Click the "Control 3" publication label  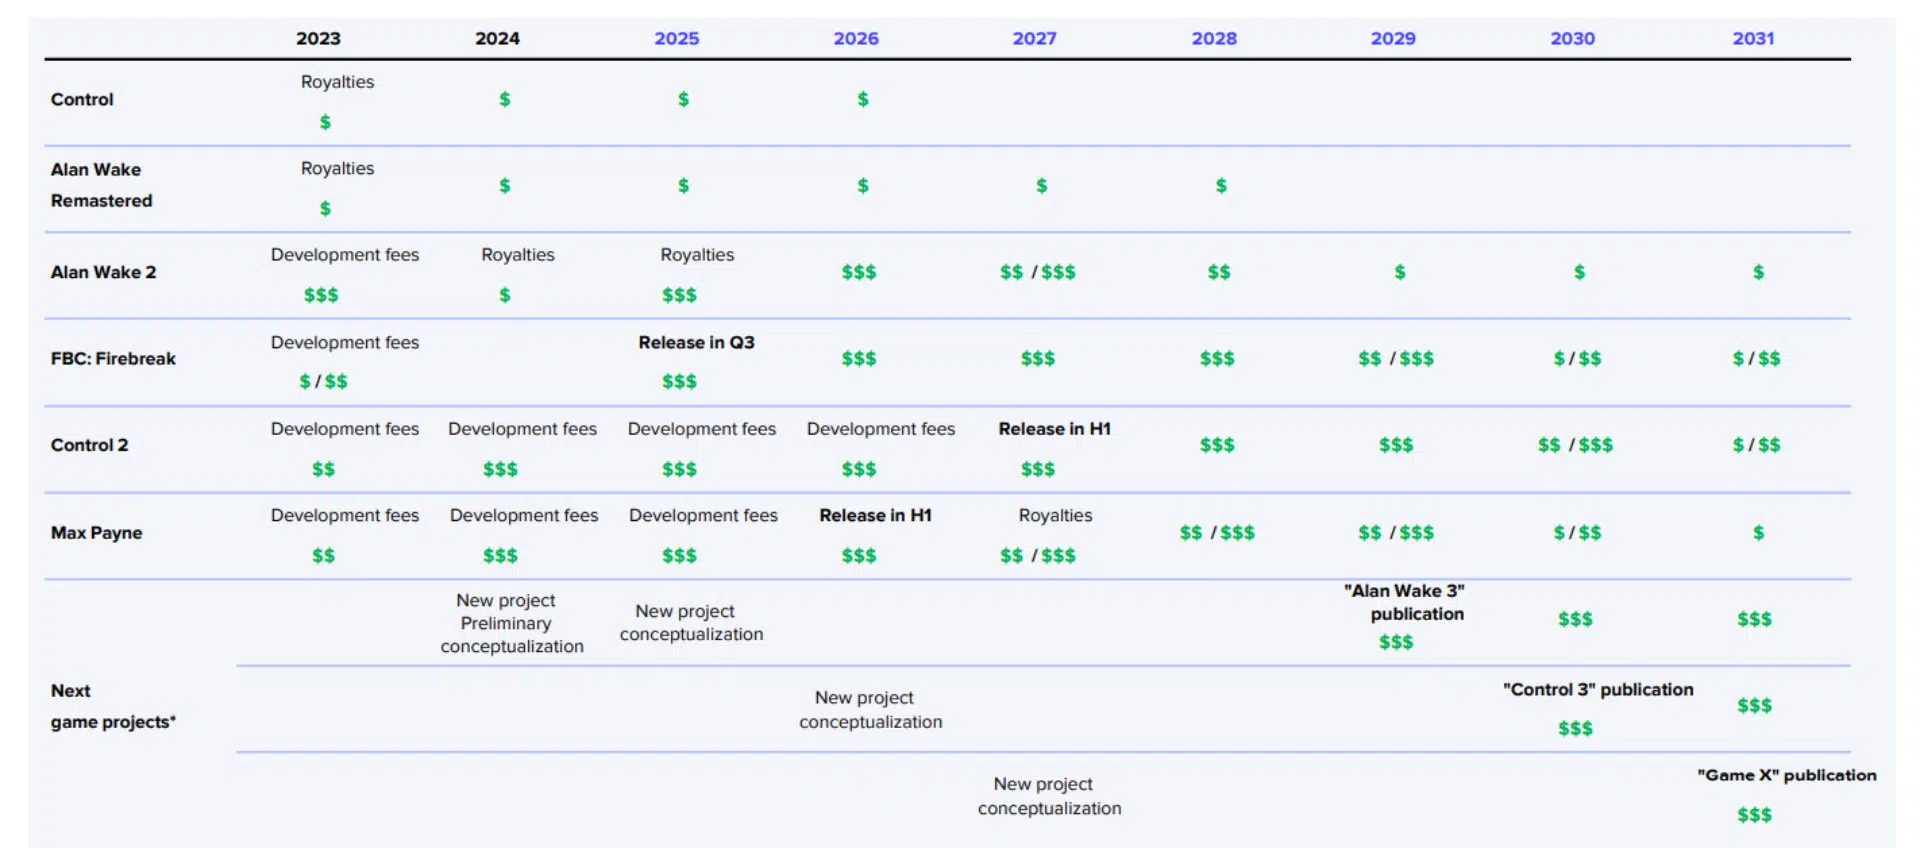[x=1597, y=689]
